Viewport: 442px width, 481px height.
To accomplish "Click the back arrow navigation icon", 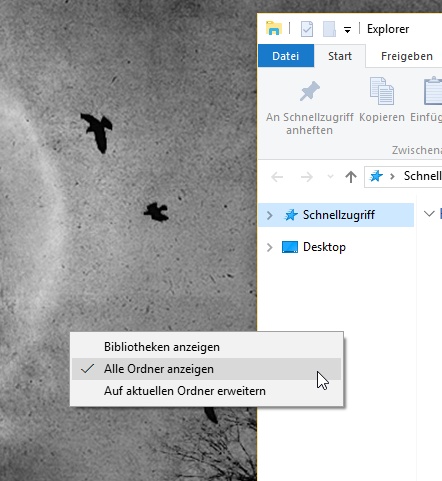I will (x=277, y=177).
